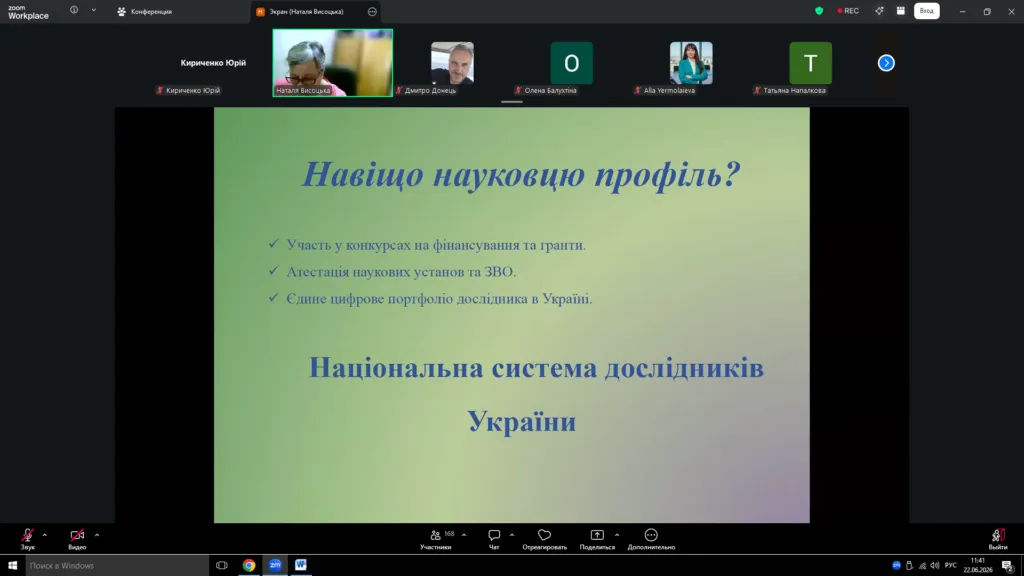
Task: Open the Участники participants panel
Action: [436, 539]
